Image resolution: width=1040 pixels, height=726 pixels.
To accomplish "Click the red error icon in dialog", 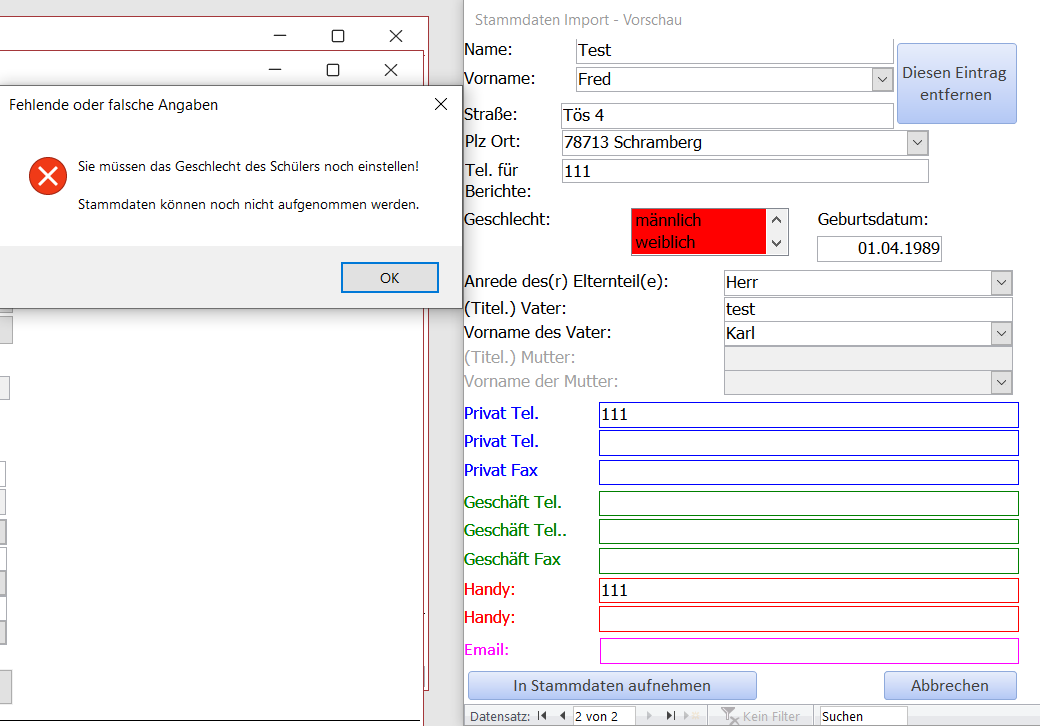I will [x=47, y=176].
